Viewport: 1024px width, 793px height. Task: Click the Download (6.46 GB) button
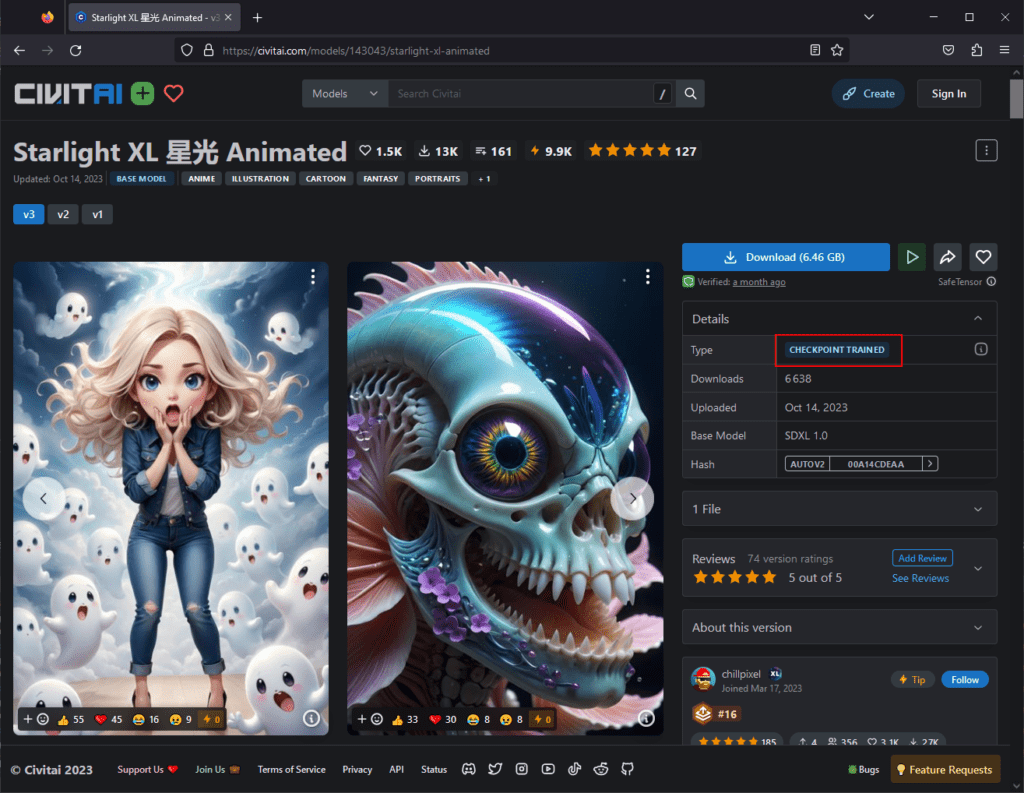[785, 257]
